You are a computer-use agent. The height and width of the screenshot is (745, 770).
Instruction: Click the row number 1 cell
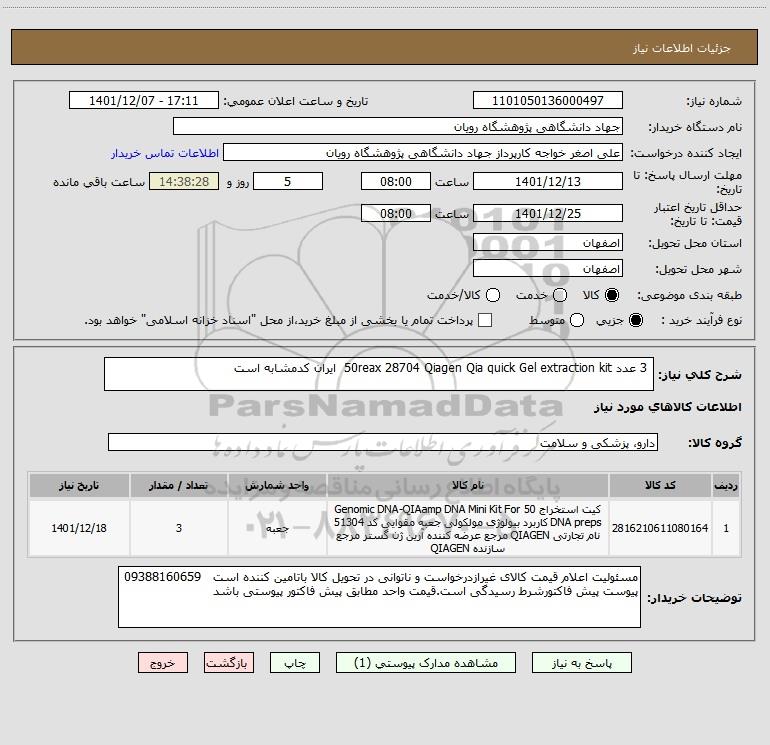726,528
